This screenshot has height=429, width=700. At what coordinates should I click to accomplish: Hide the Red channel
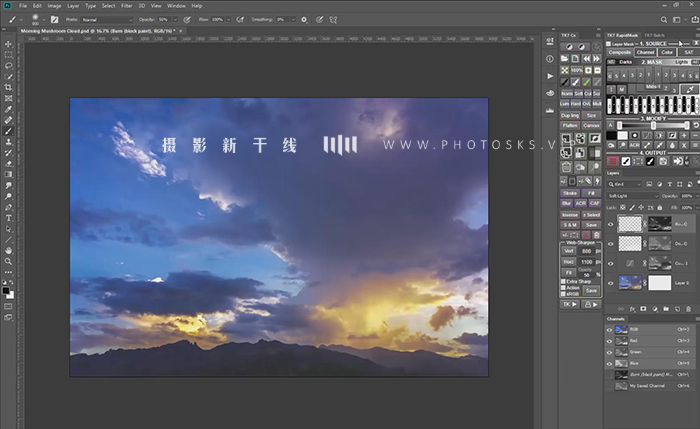609,341
